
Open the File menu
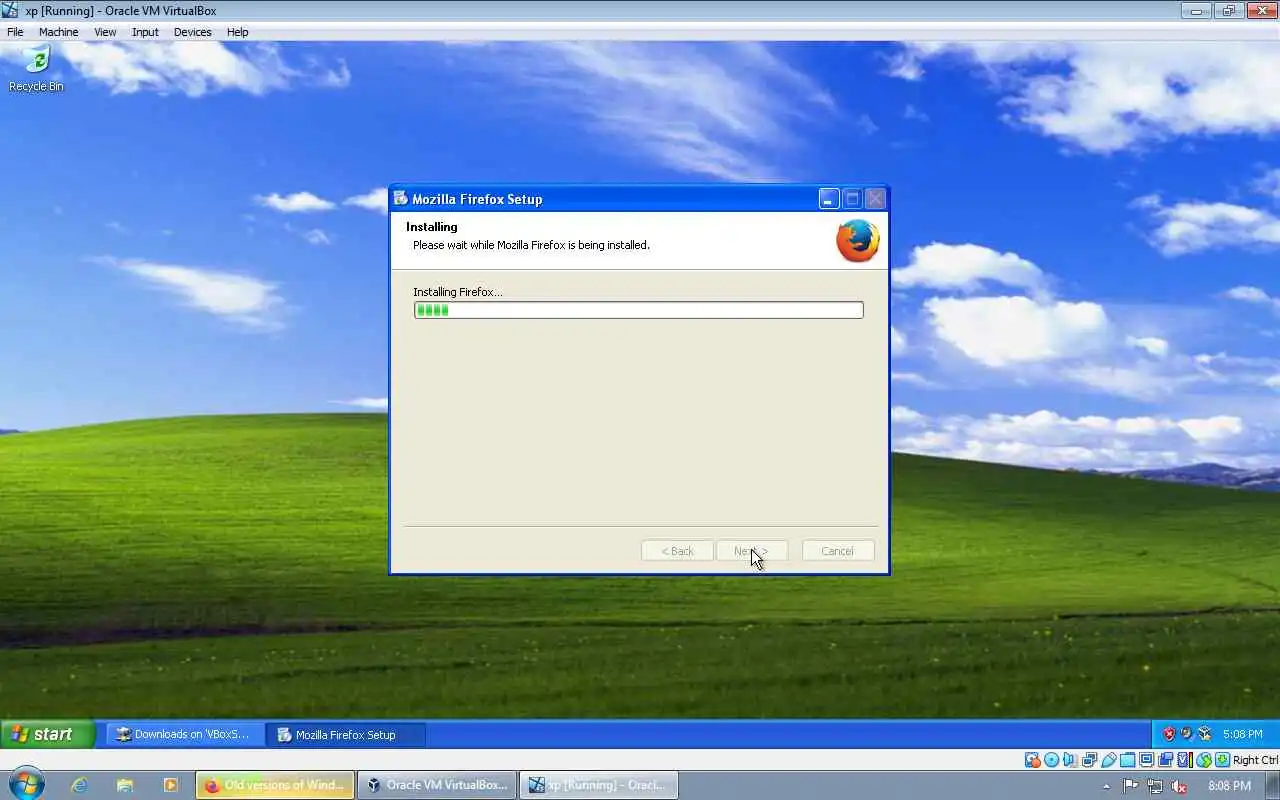click(x=15, y=32)
